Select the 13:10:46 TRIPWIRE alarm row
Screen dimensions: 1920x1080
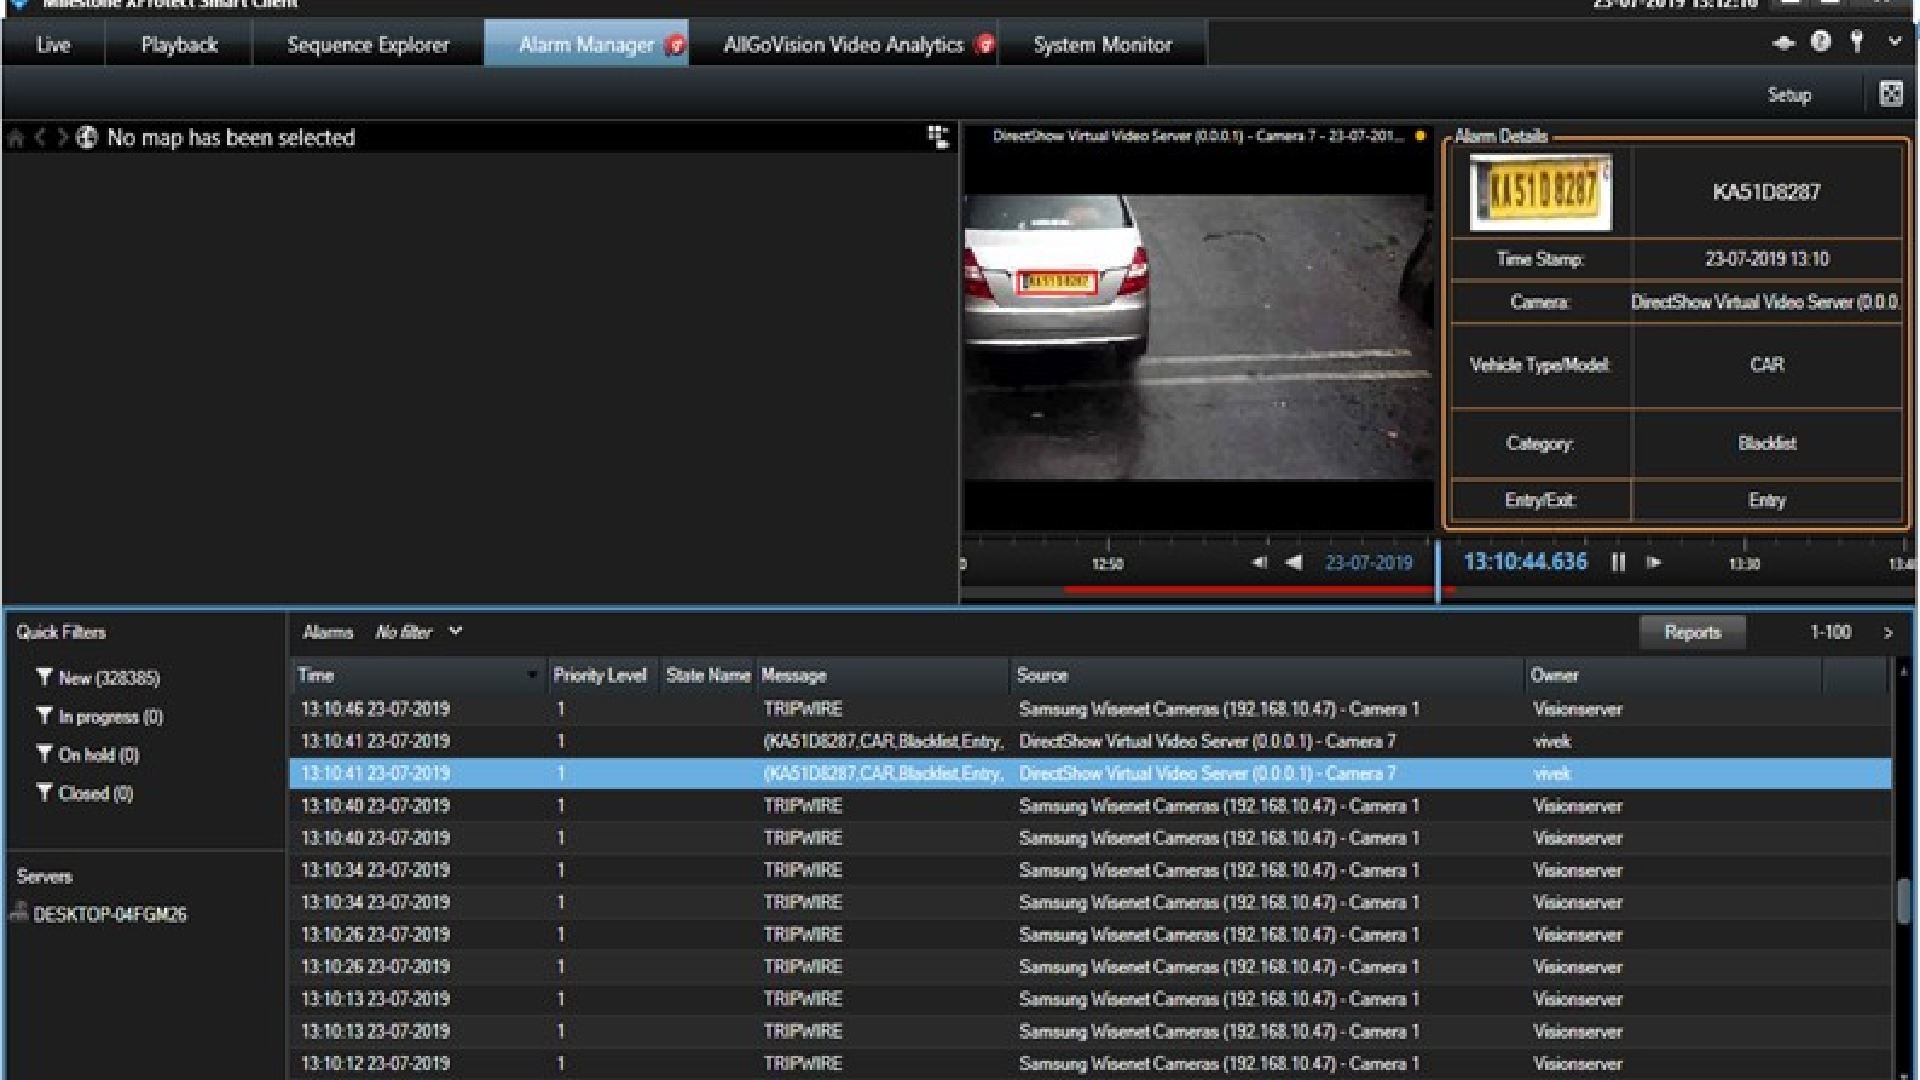coord(1090,709)
